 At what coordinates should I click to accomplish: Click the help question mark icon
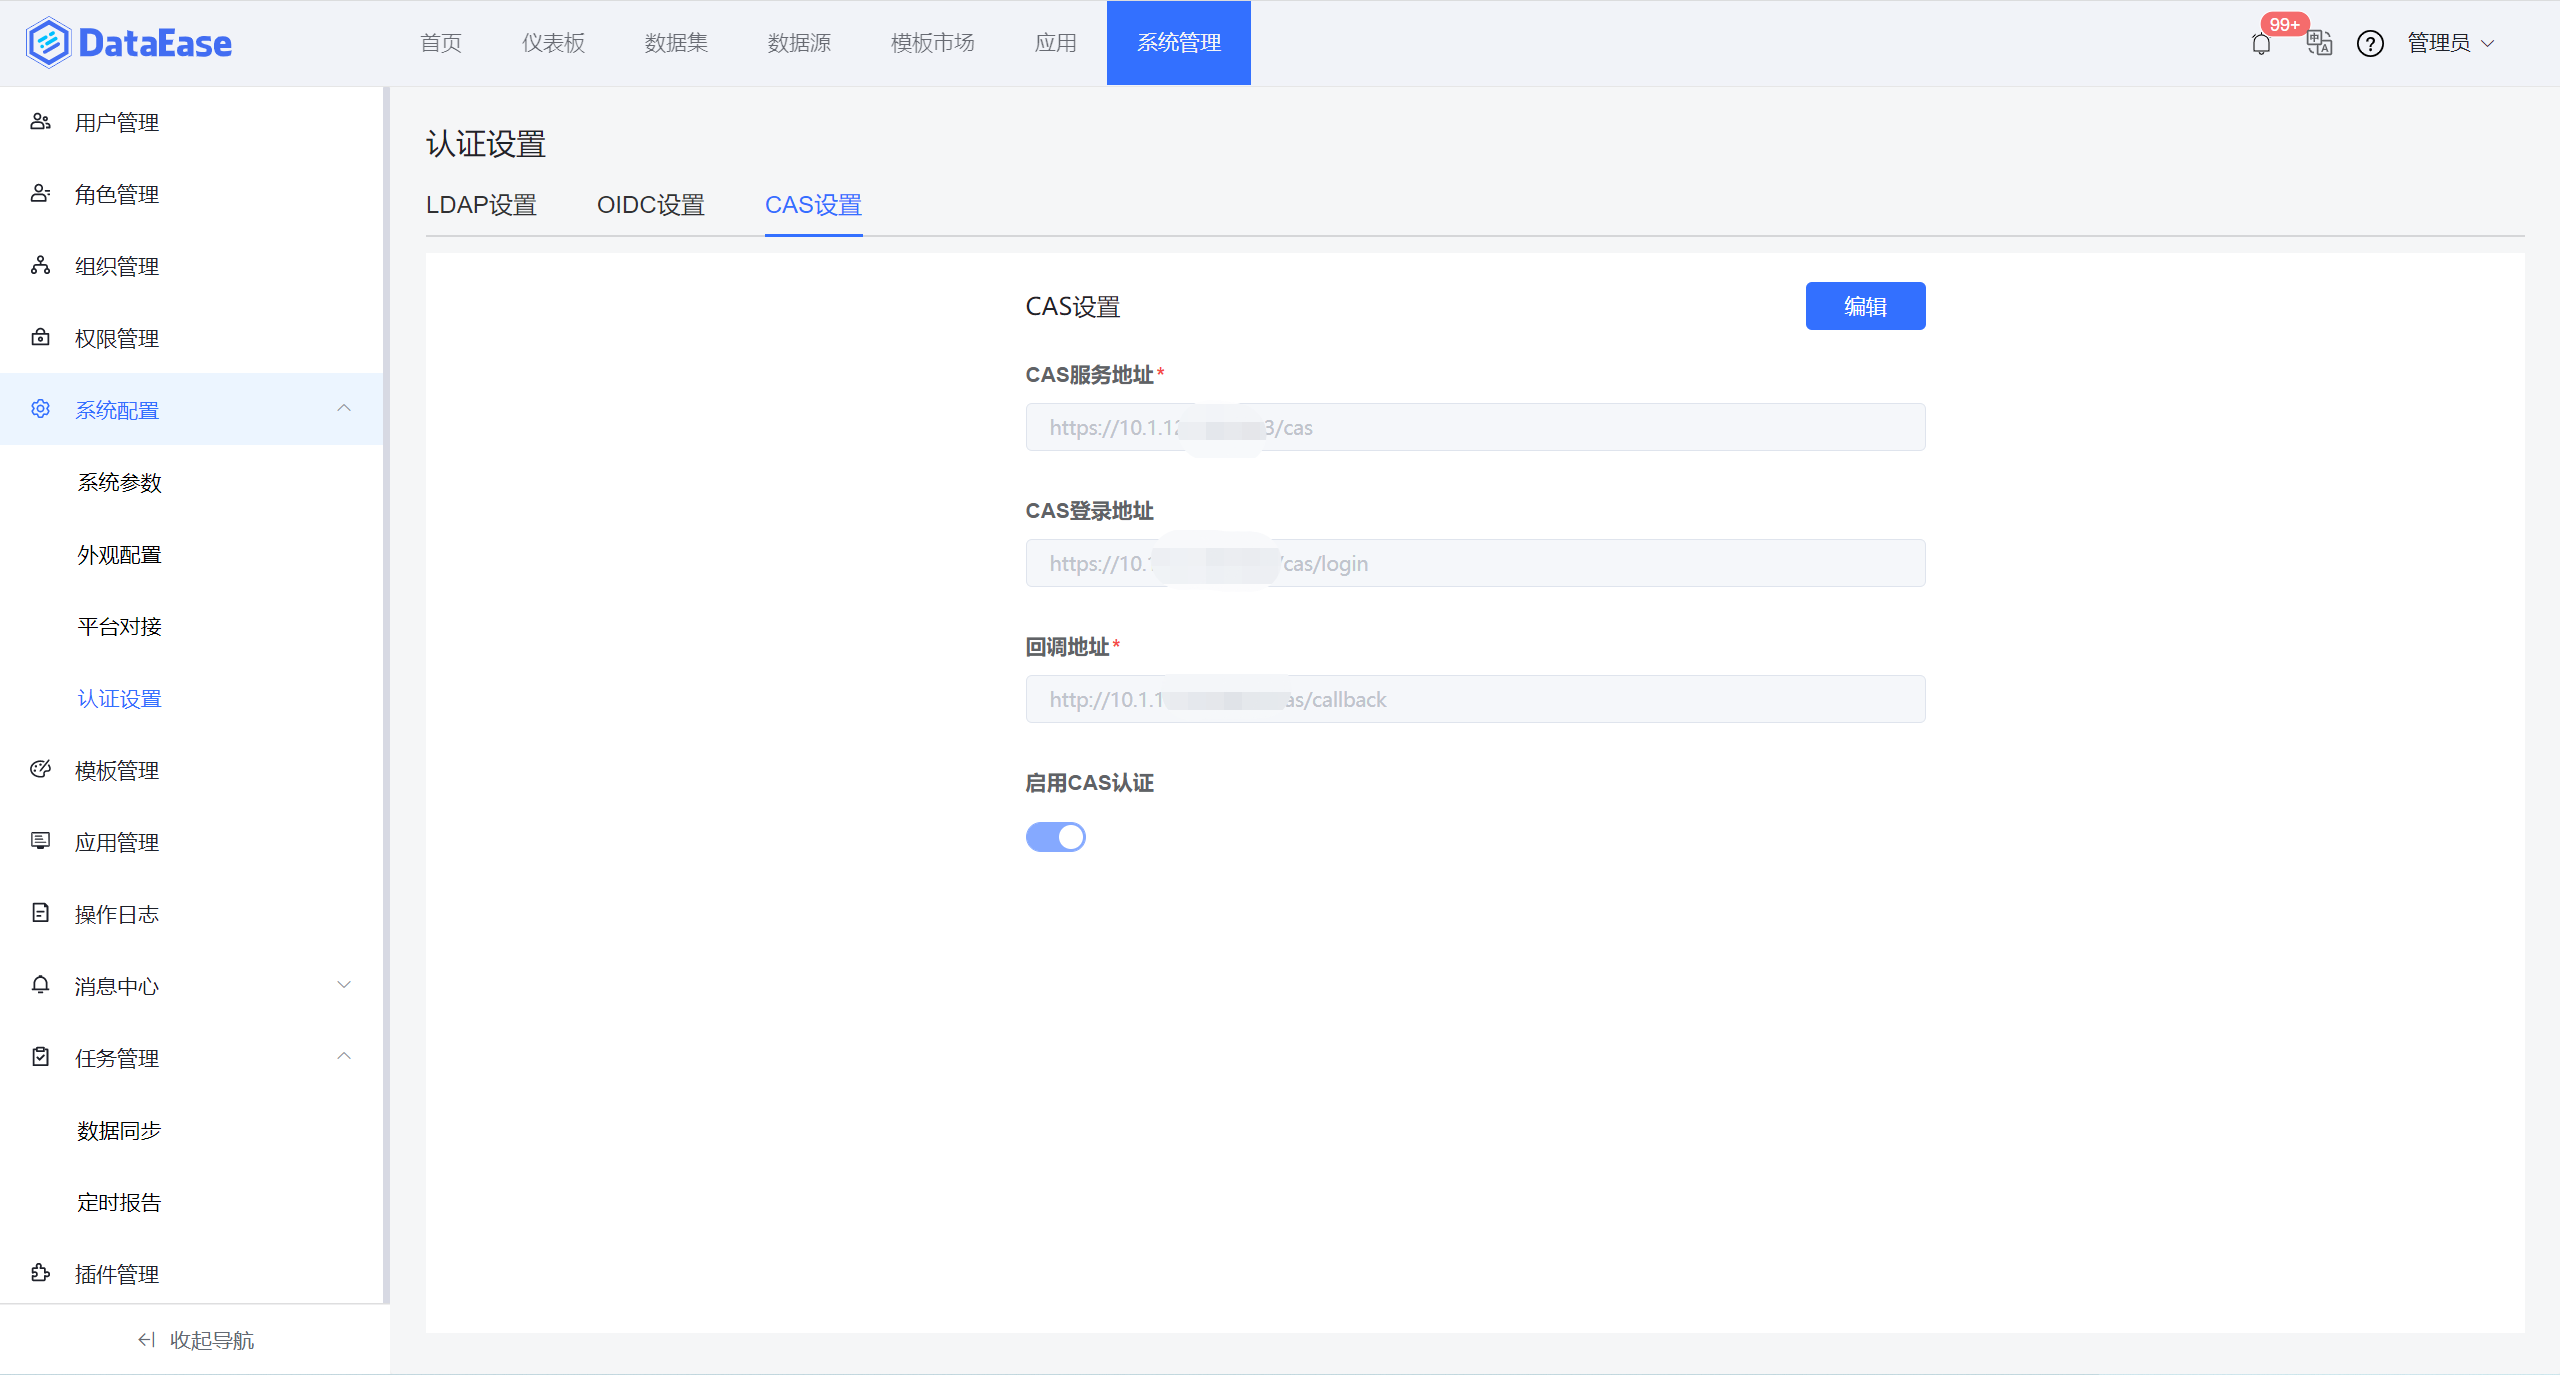click(2371, 44)
